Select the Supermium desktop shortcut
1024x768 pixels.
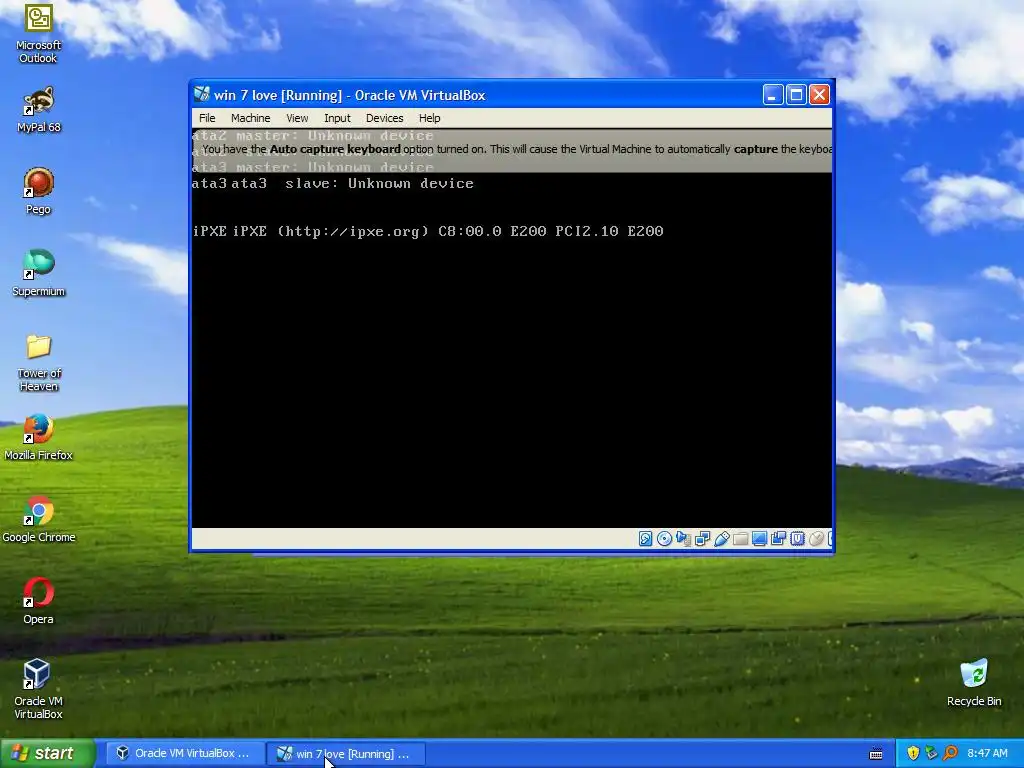pos(39,273)
